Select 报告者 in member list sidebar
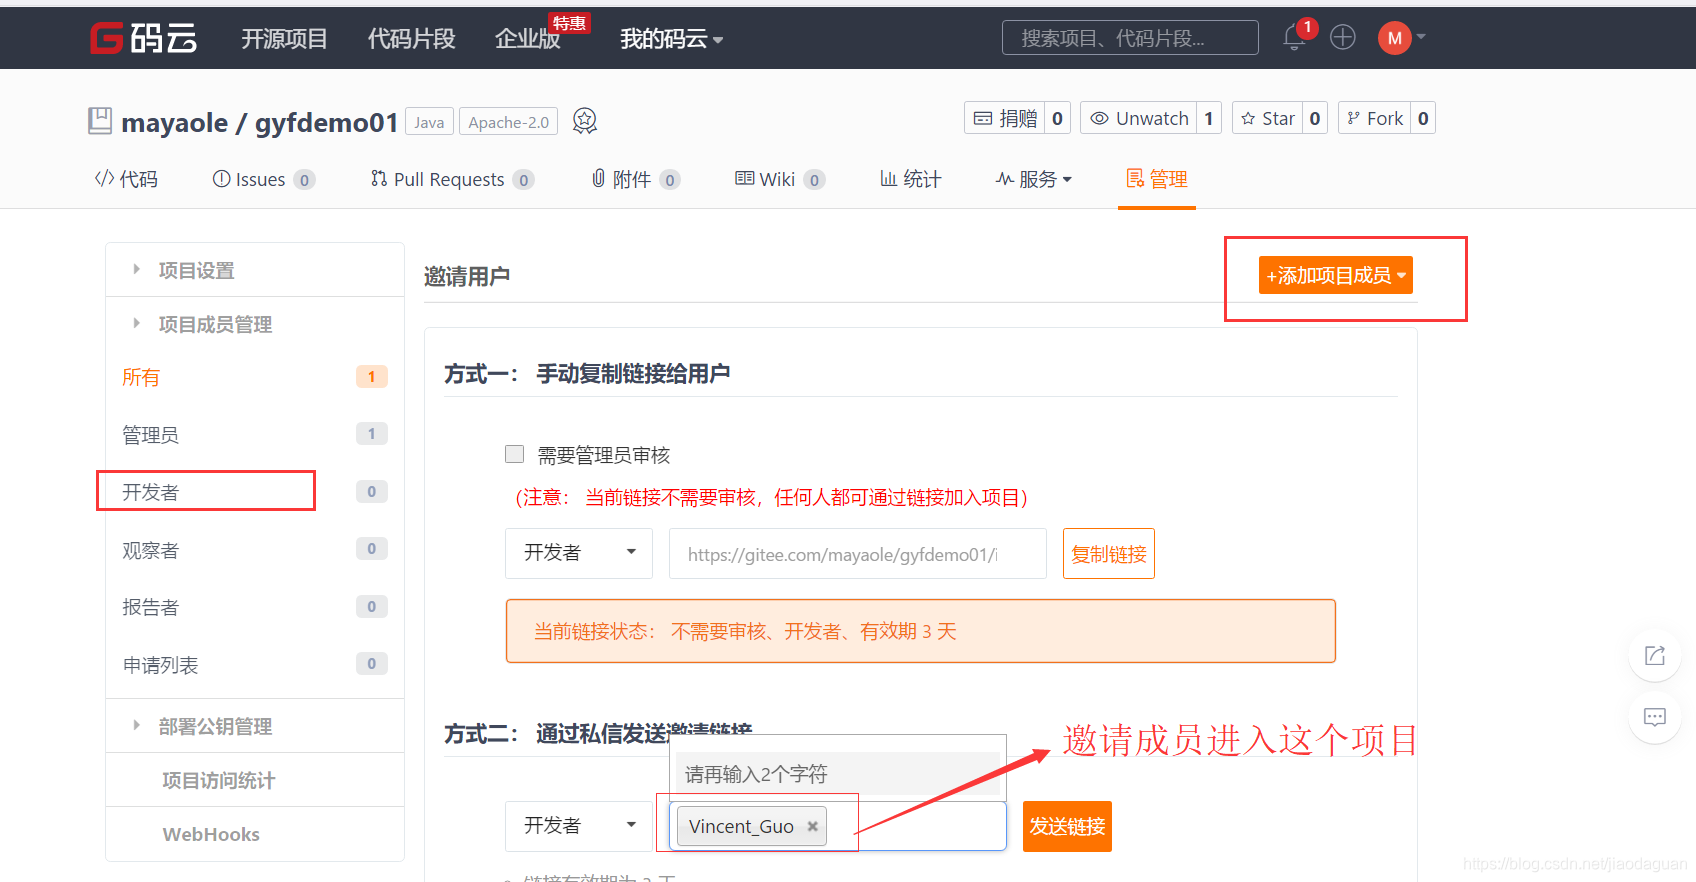 tap(255, 607)
